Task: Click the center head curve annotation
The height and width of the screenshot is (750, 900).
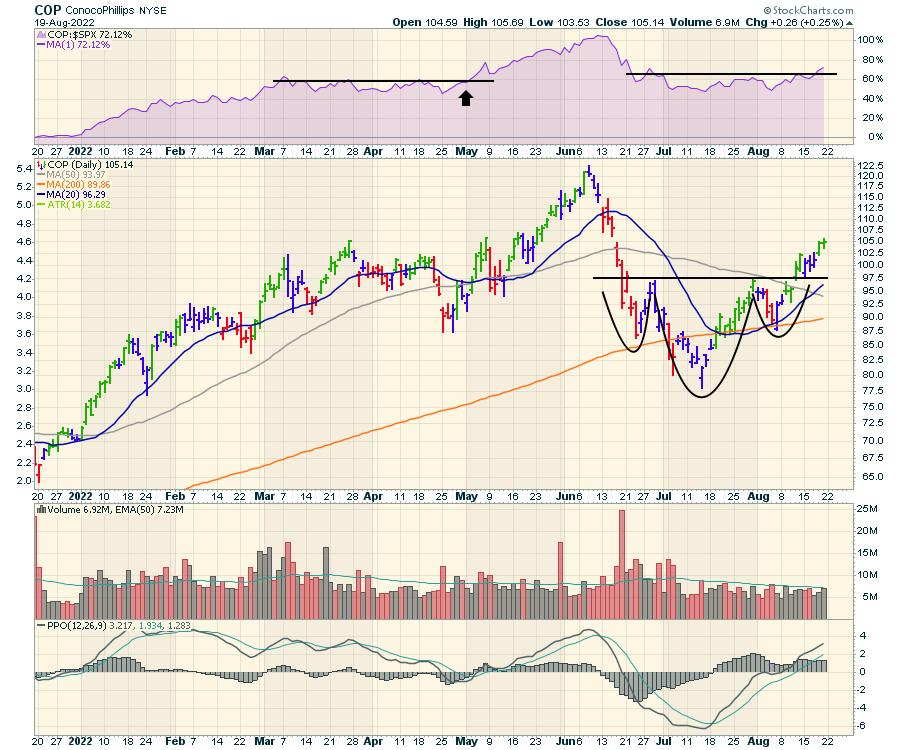Action: (x=700, y=396)
